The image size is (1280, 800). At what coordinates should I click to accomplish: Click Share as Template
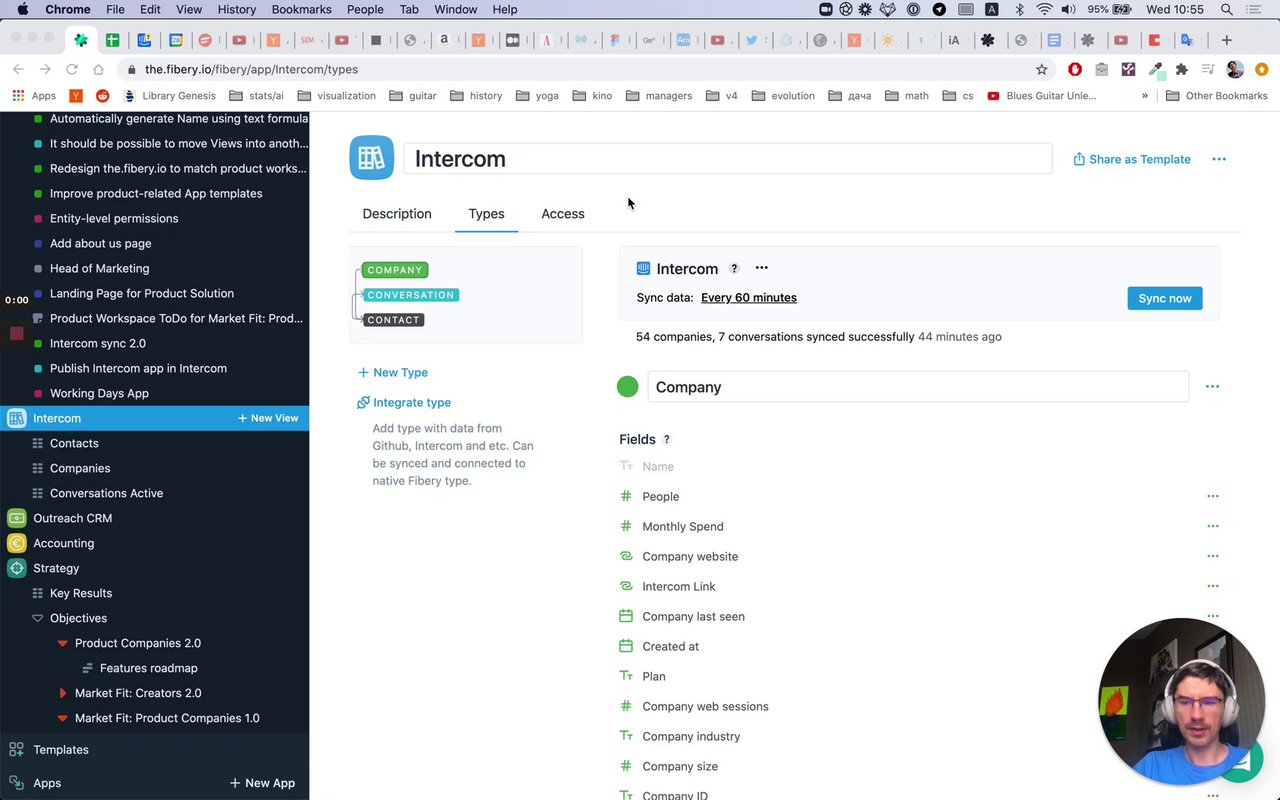click(x=1131, y=159)
